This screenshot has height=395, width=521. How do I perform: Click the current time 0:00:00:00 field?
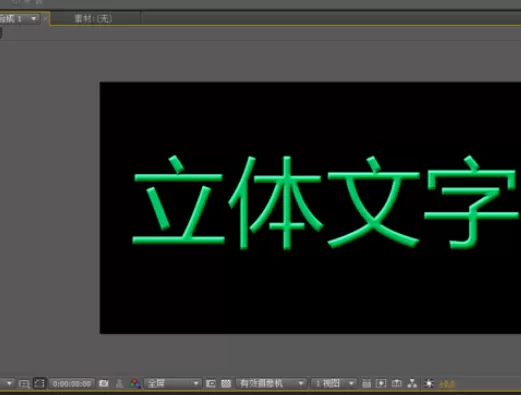(72, 384)
